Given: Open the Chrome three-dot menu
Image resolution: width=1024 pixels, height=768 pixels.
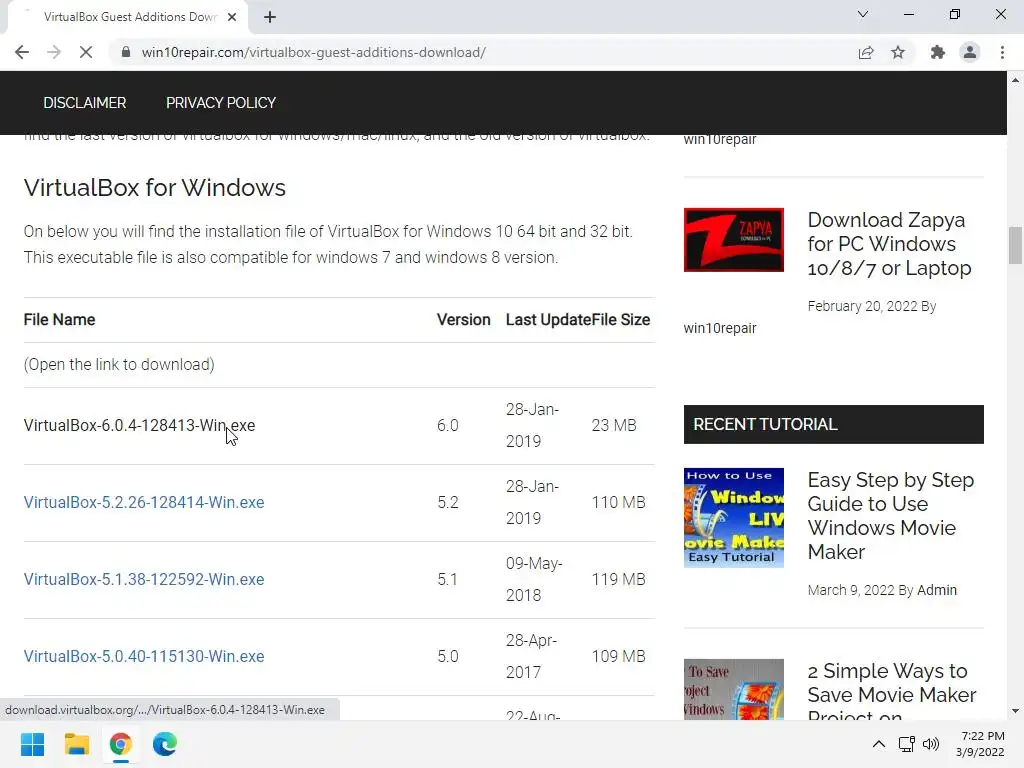Looking at the screenshot, I should (x=1002, y=52).
